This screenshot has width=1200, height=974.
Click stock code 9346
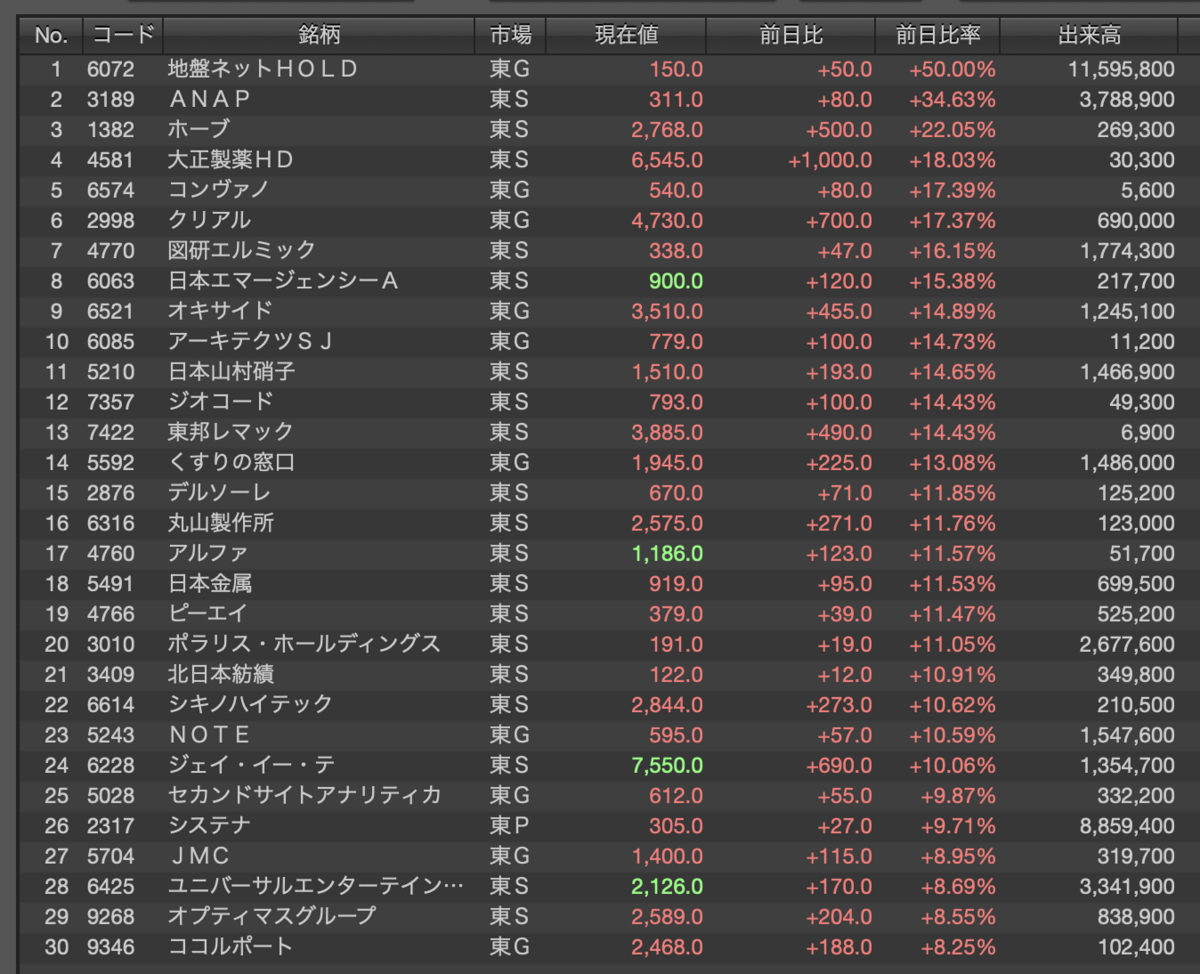(x=109, y=946)
